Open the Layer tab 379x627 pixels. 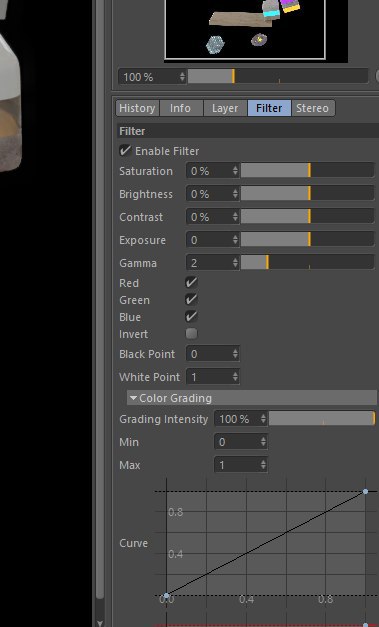[x=225, y=108]
